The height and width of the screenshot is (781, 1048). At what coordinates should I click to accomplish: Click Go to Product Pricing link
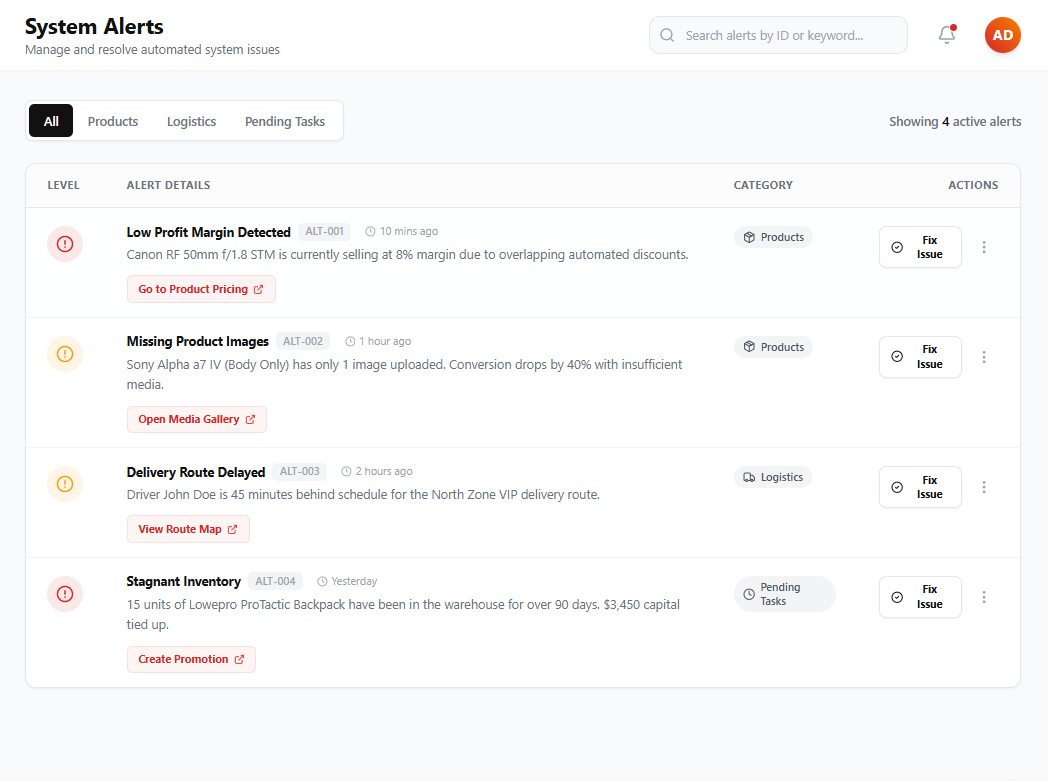(201, 289)
